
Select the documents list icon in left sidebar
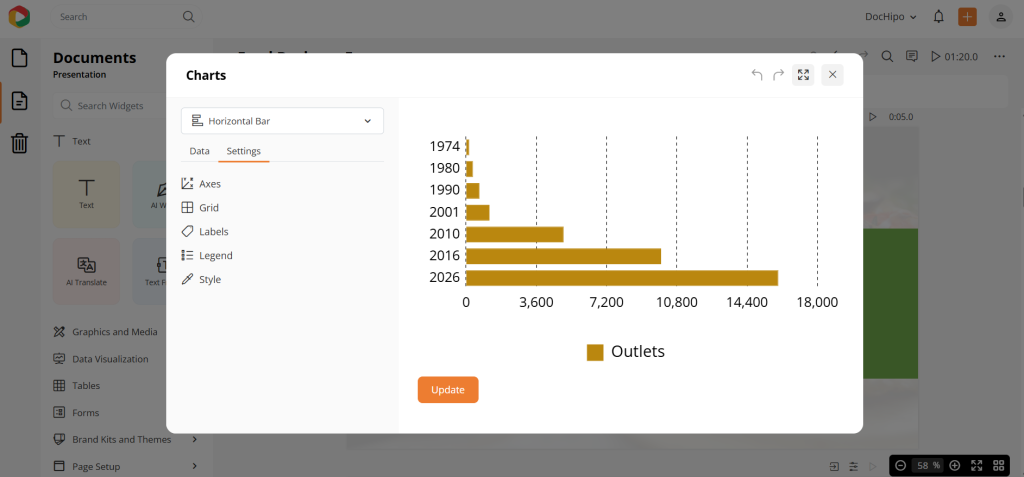coord(20,101)
